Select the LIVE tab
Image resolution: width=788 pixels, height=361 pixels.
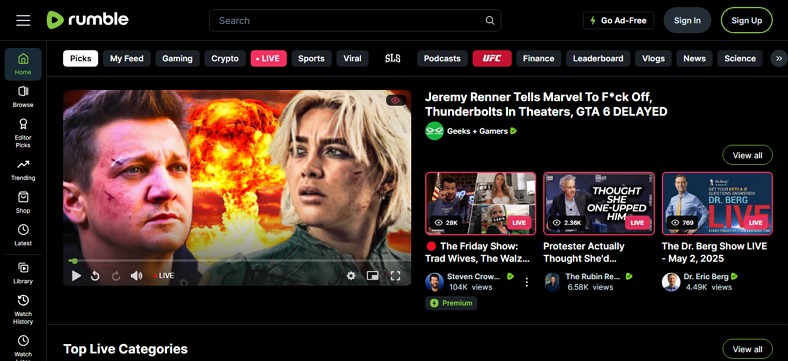pyautogui.click(x=268, y=58)
